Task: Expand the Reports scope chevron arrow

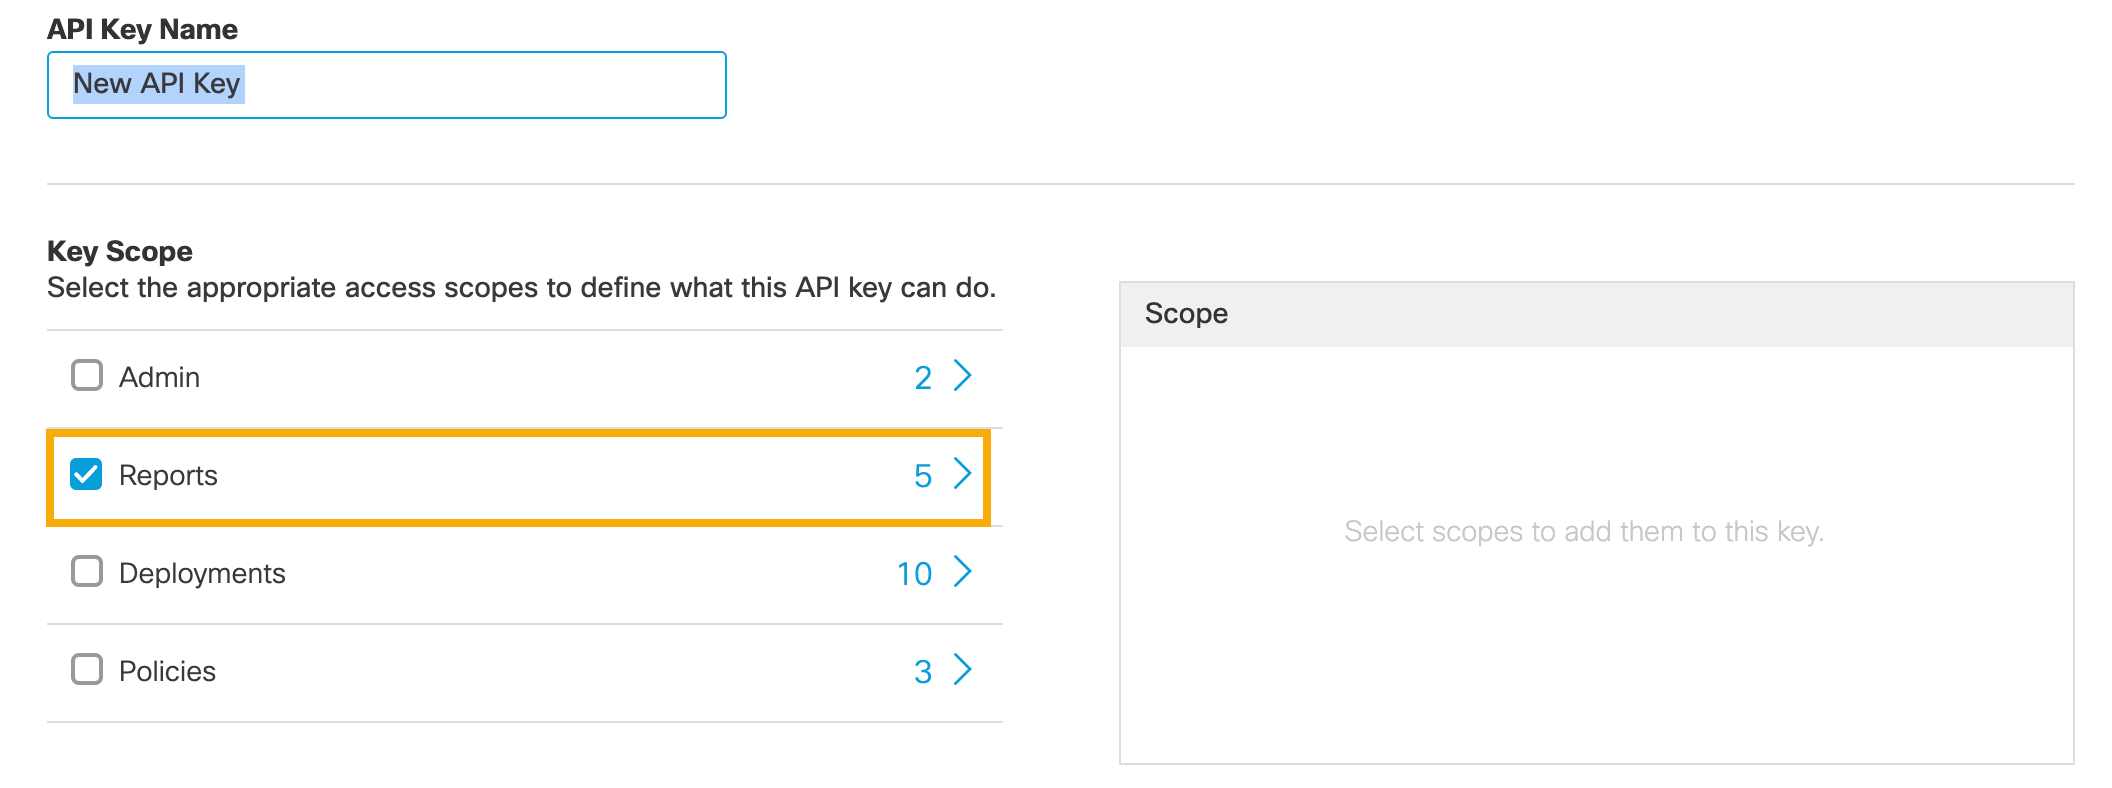Action: point(962,474)
